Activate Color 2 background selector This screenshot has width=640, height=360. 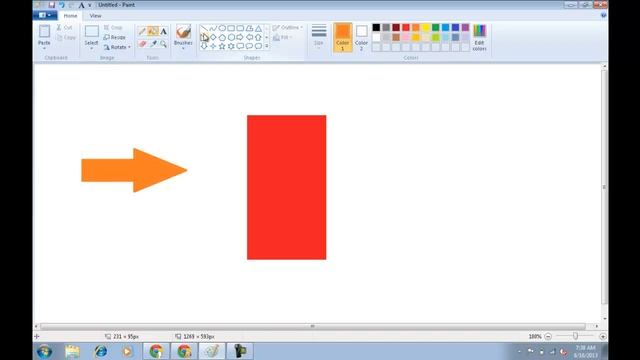(361, 37)
